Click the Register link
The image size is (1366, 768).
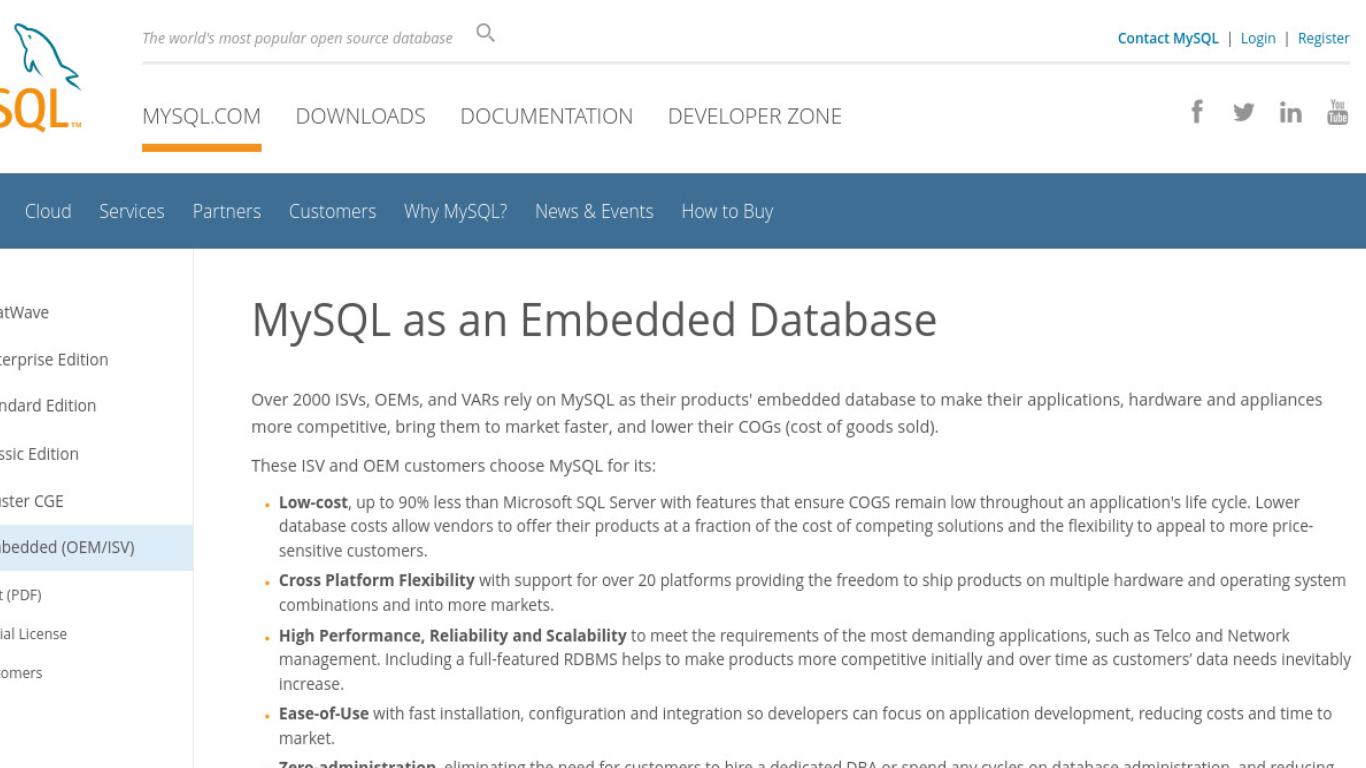(x=1324, y=38)
